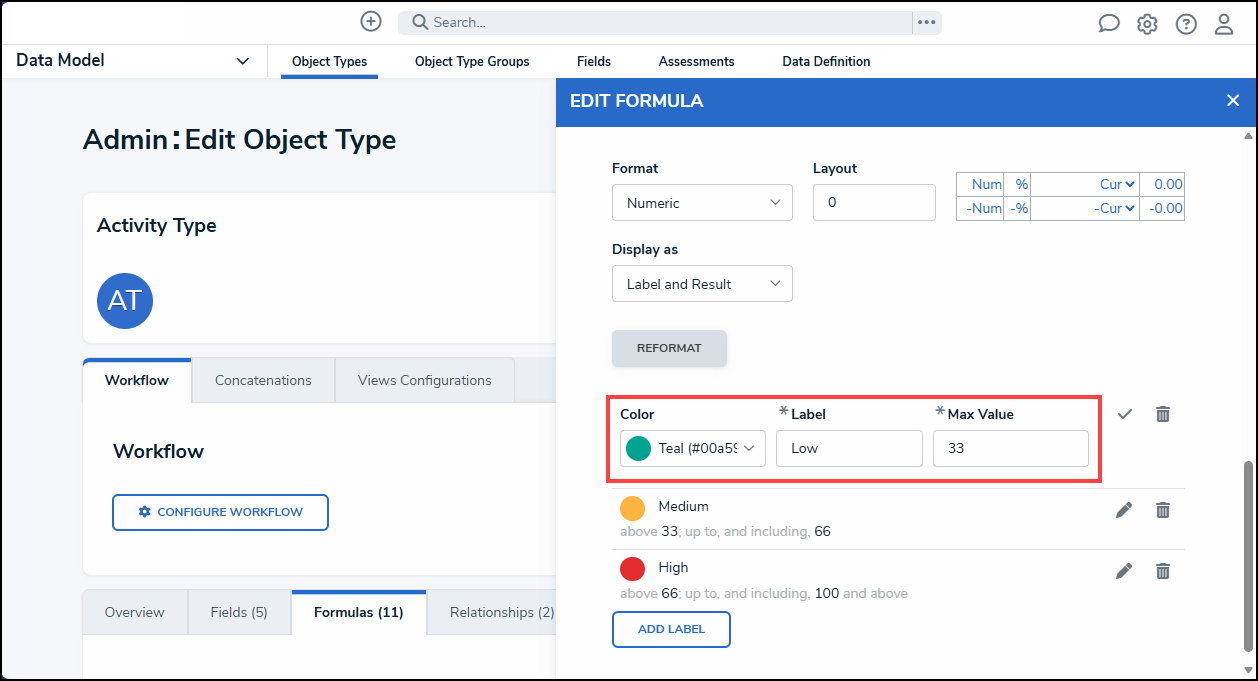
Task: Click the Reformat button
Action: [669, 348]
